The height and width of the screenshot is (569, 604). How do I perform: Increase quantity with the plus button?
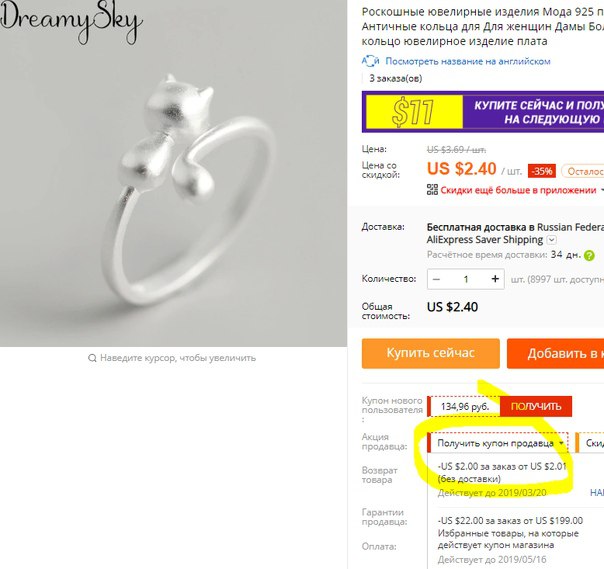495,279
